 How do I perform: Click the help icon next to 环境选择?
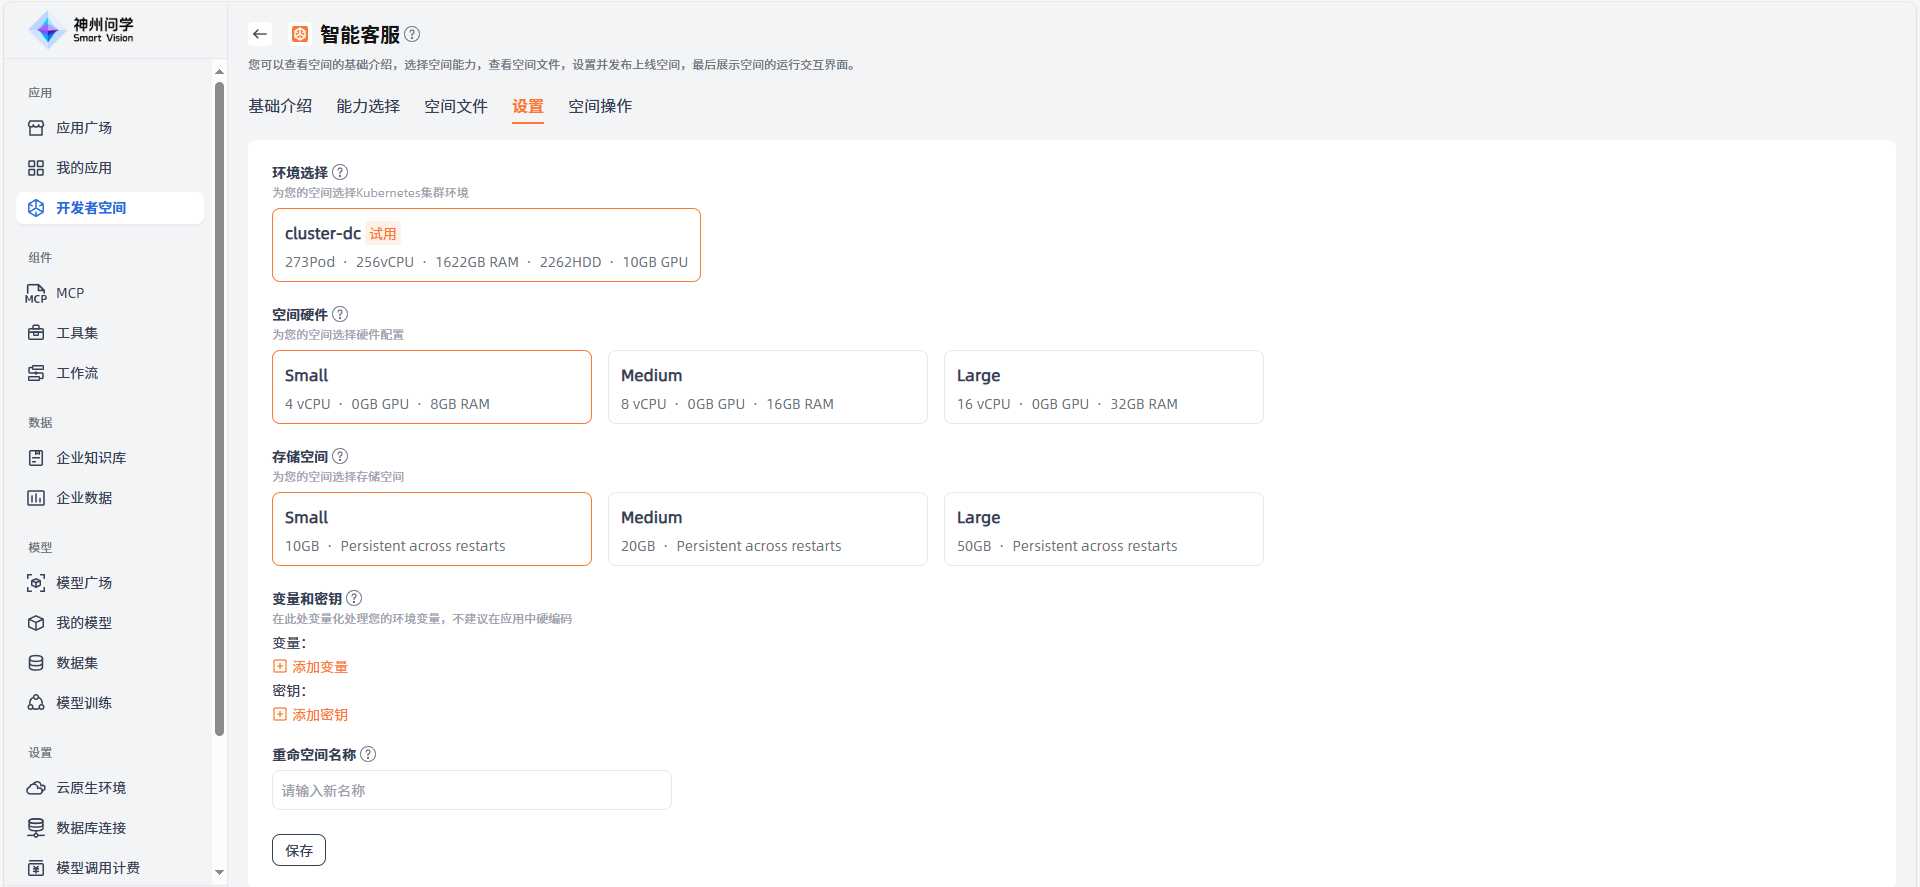(x=340, y=172)
